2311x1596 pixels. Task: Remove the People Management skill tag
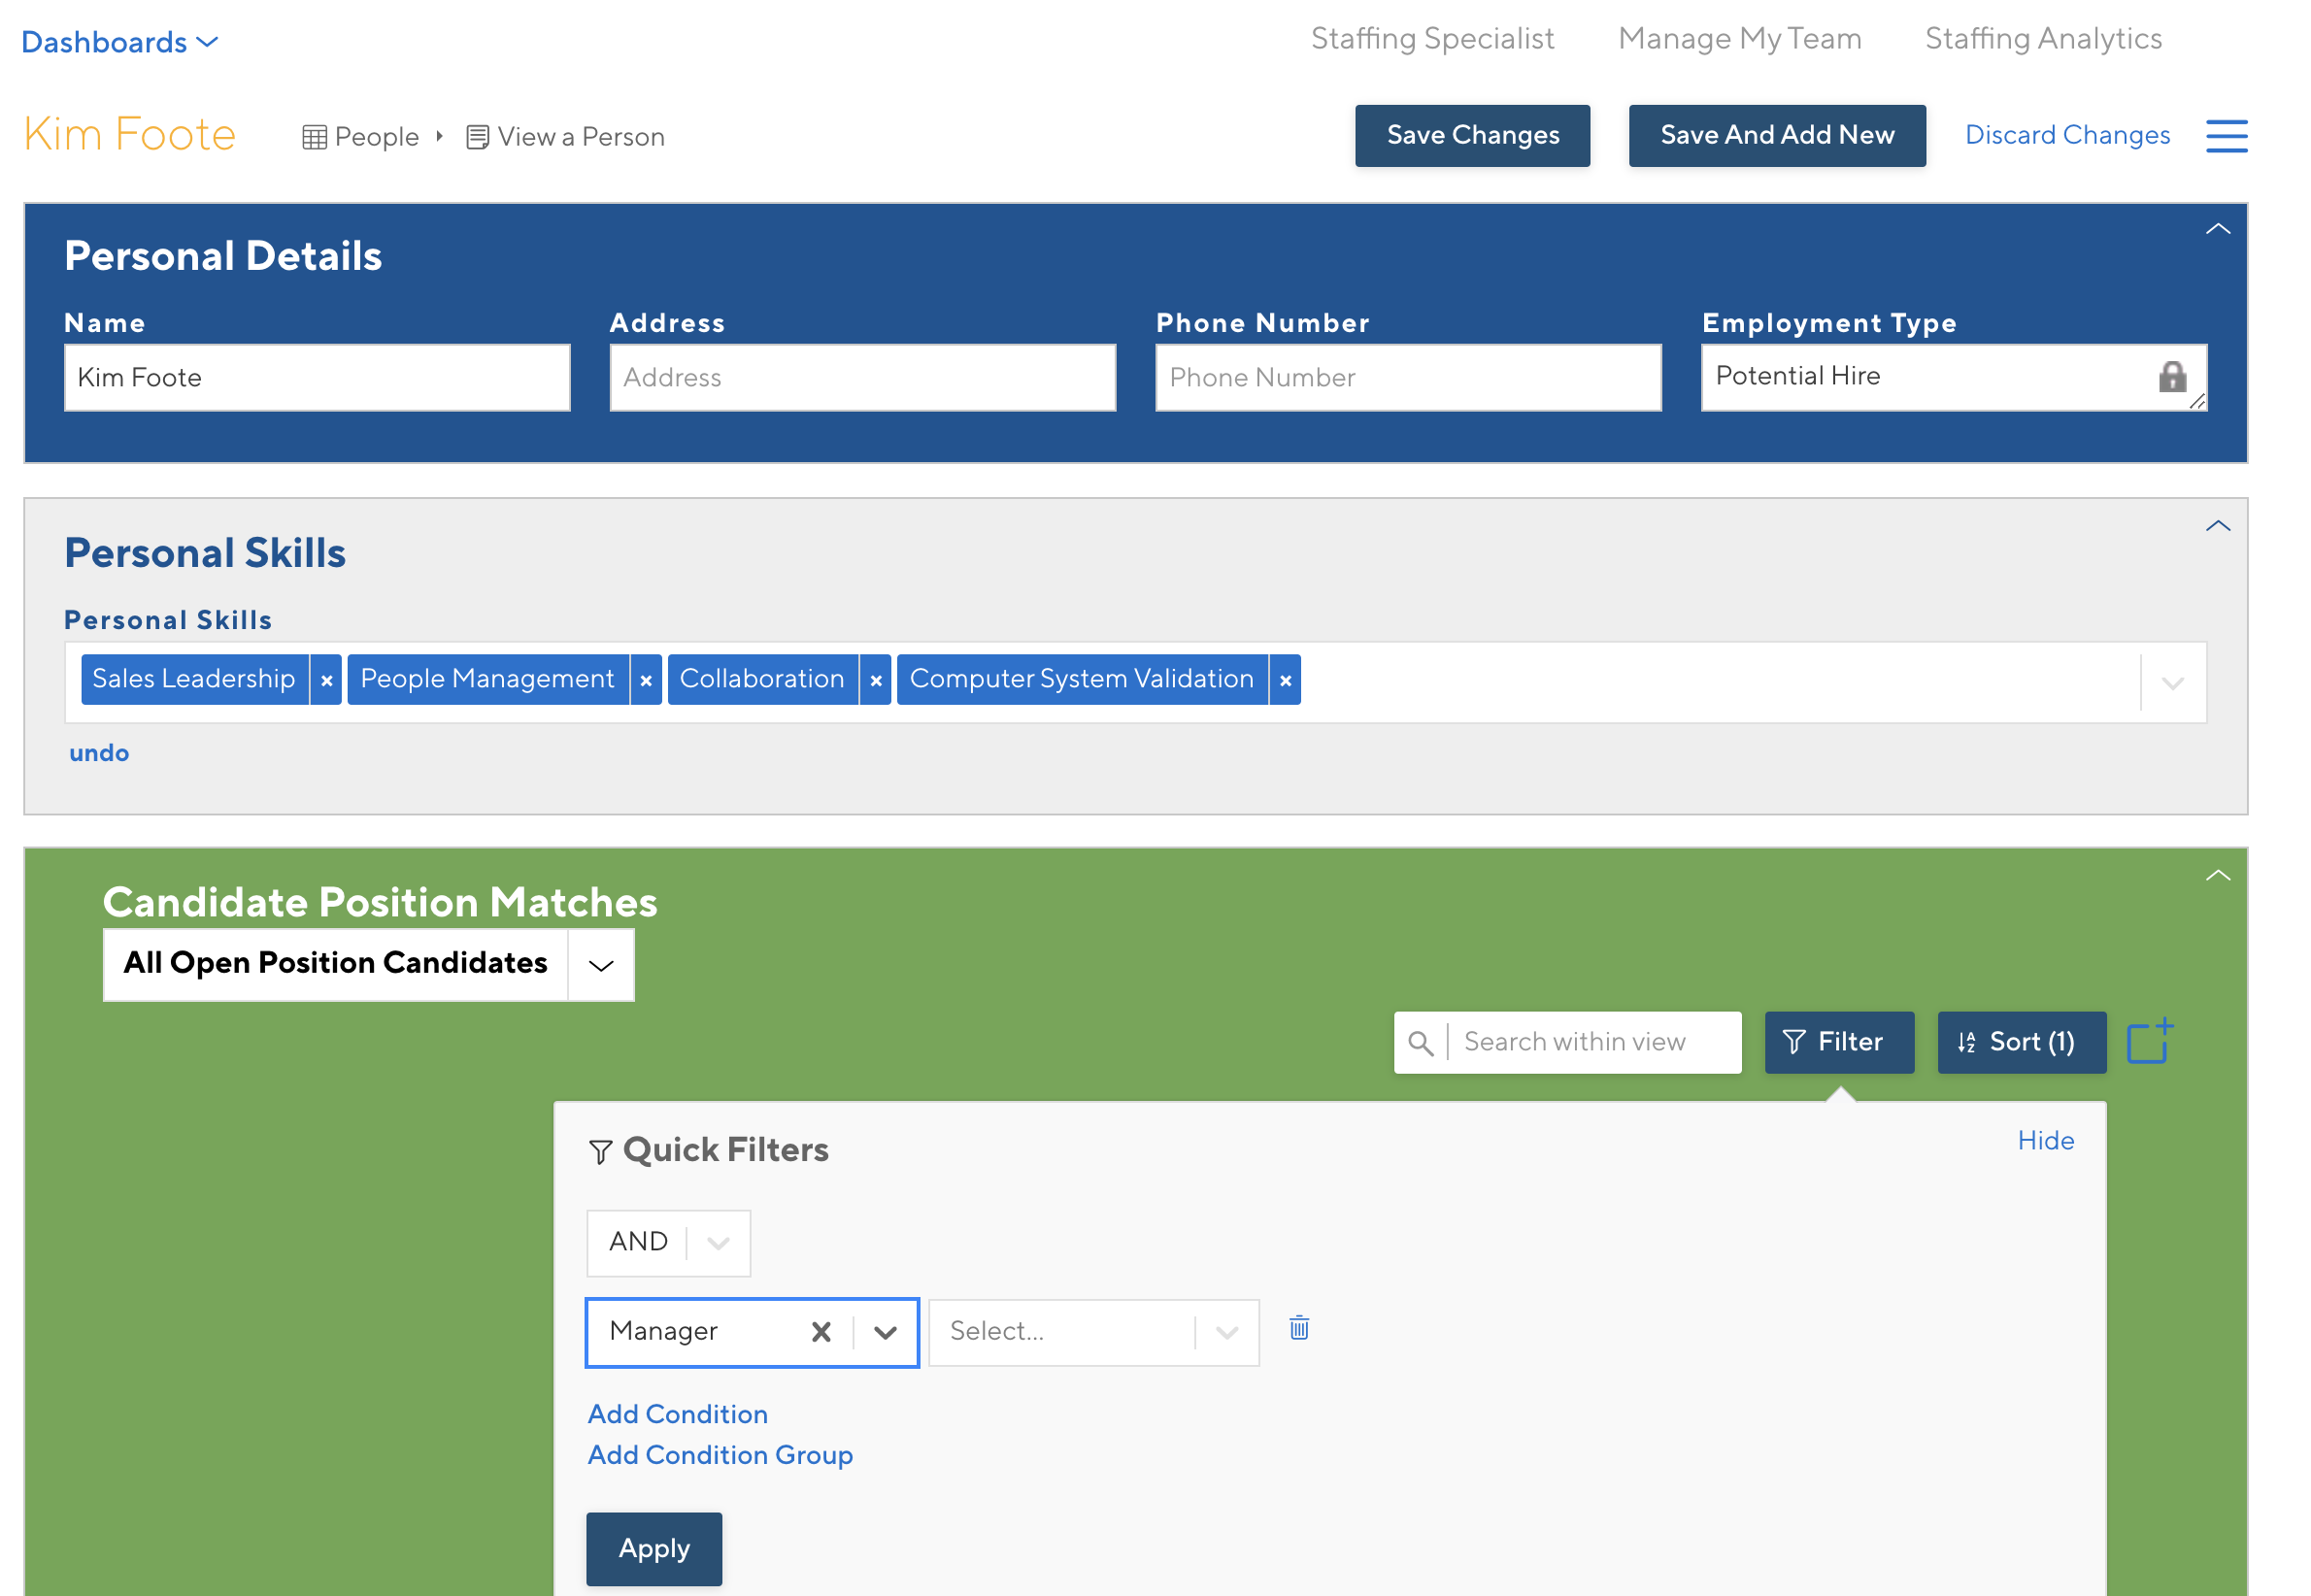tap(646, 680)
